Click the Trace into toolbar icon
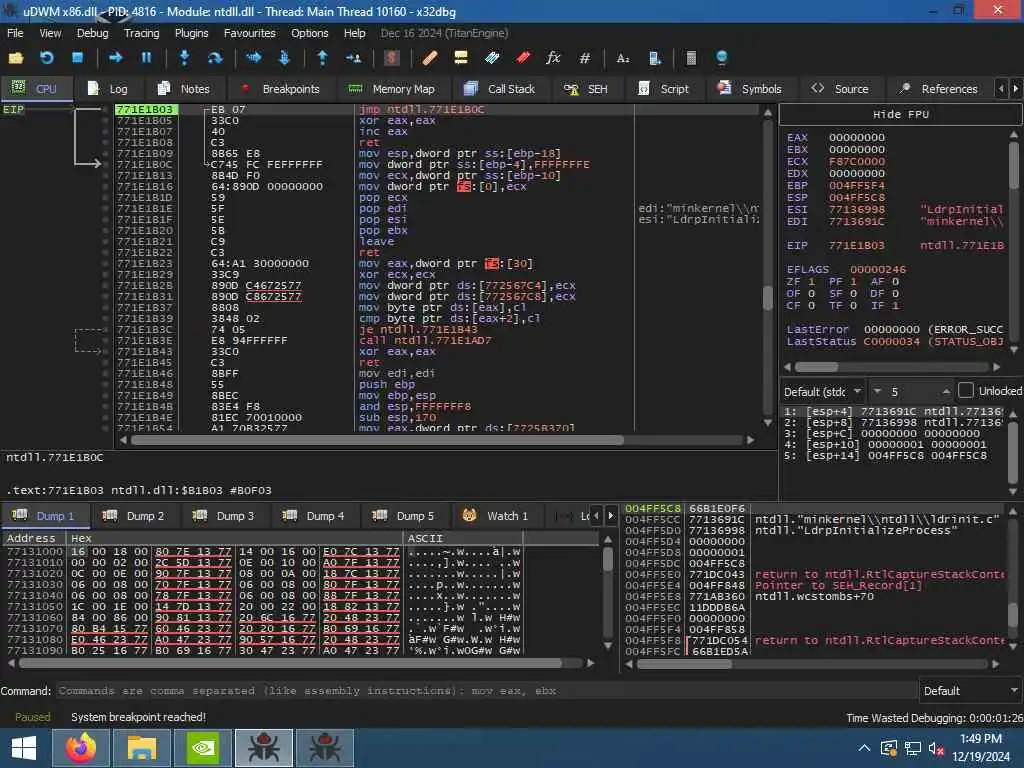 (253, 58)
